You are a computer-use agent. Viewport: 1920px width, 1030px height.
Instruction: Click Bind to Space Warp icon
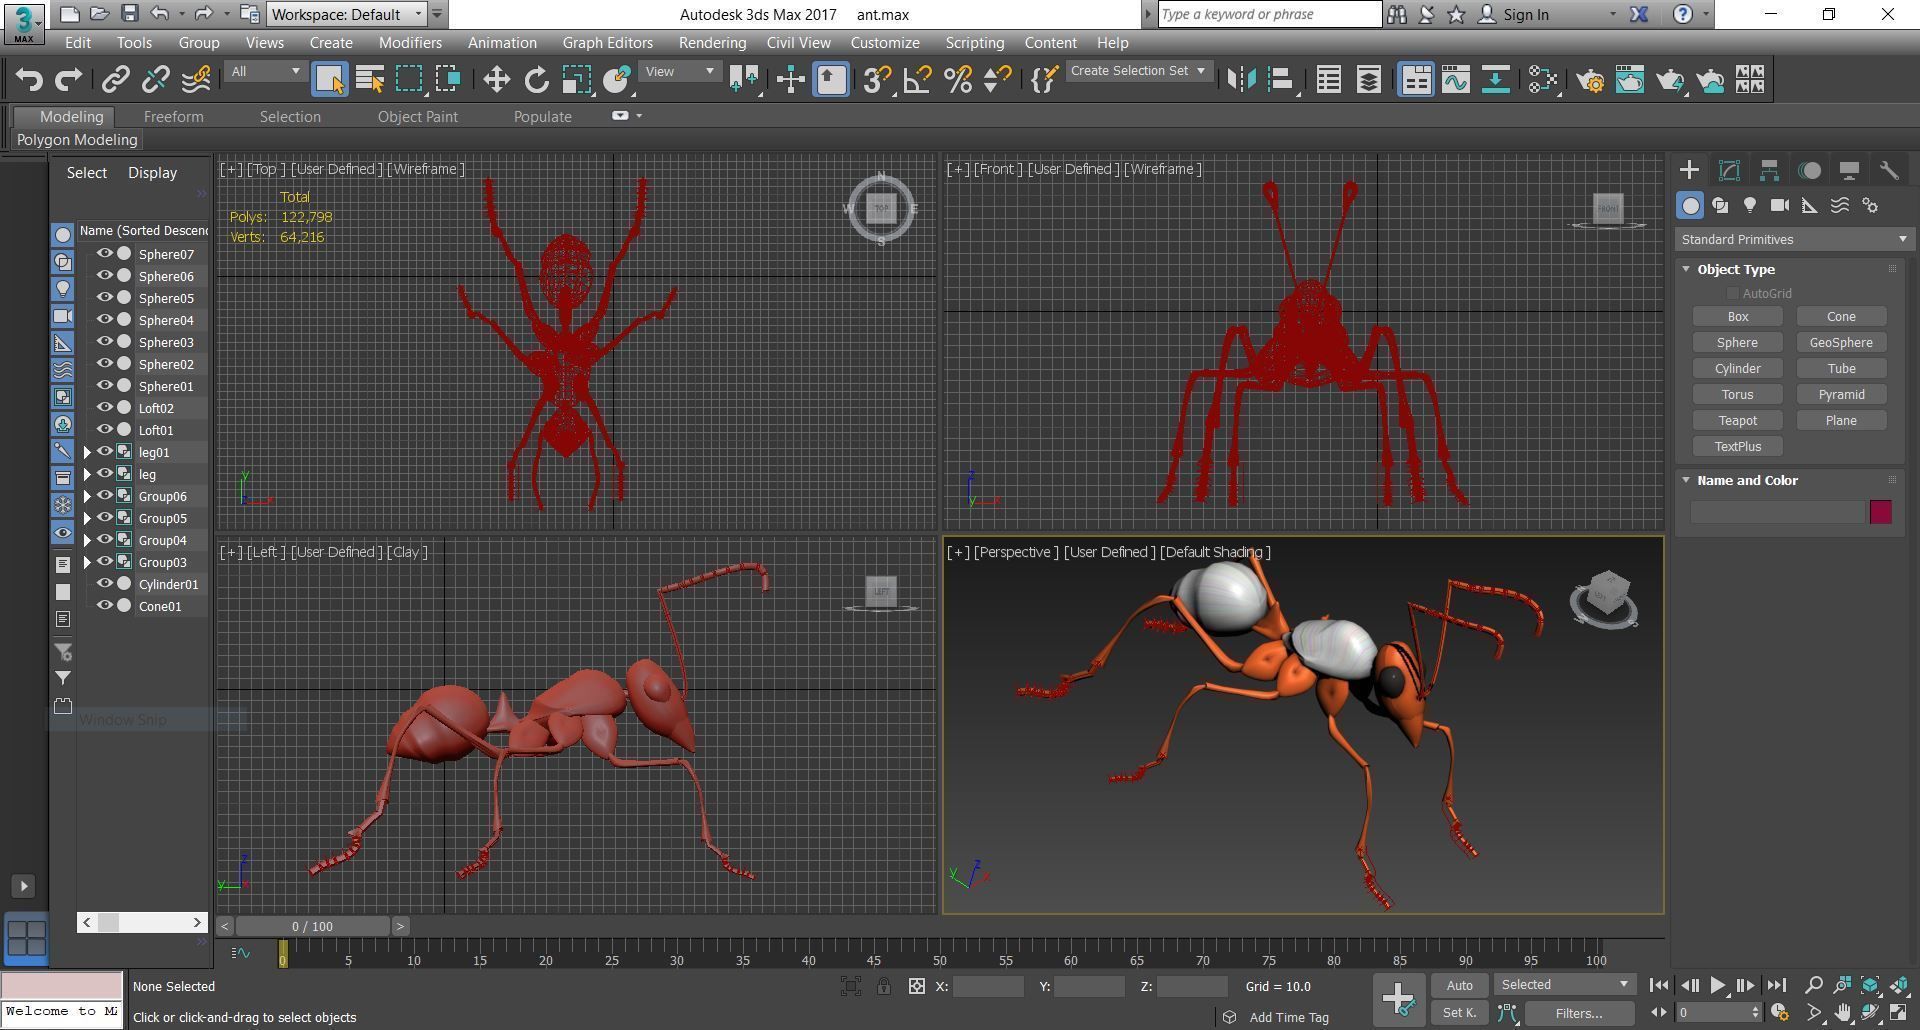pos(196,79)
